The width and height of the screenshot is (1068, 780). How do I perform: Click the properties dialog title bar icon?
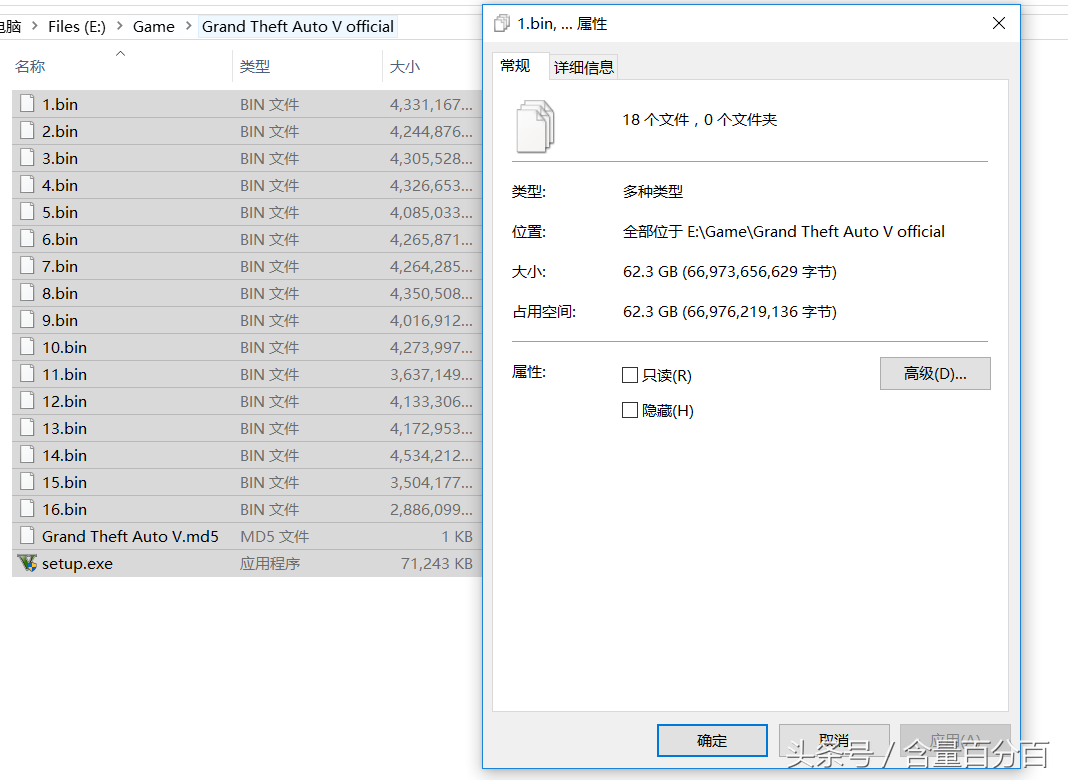click(502, 24)
